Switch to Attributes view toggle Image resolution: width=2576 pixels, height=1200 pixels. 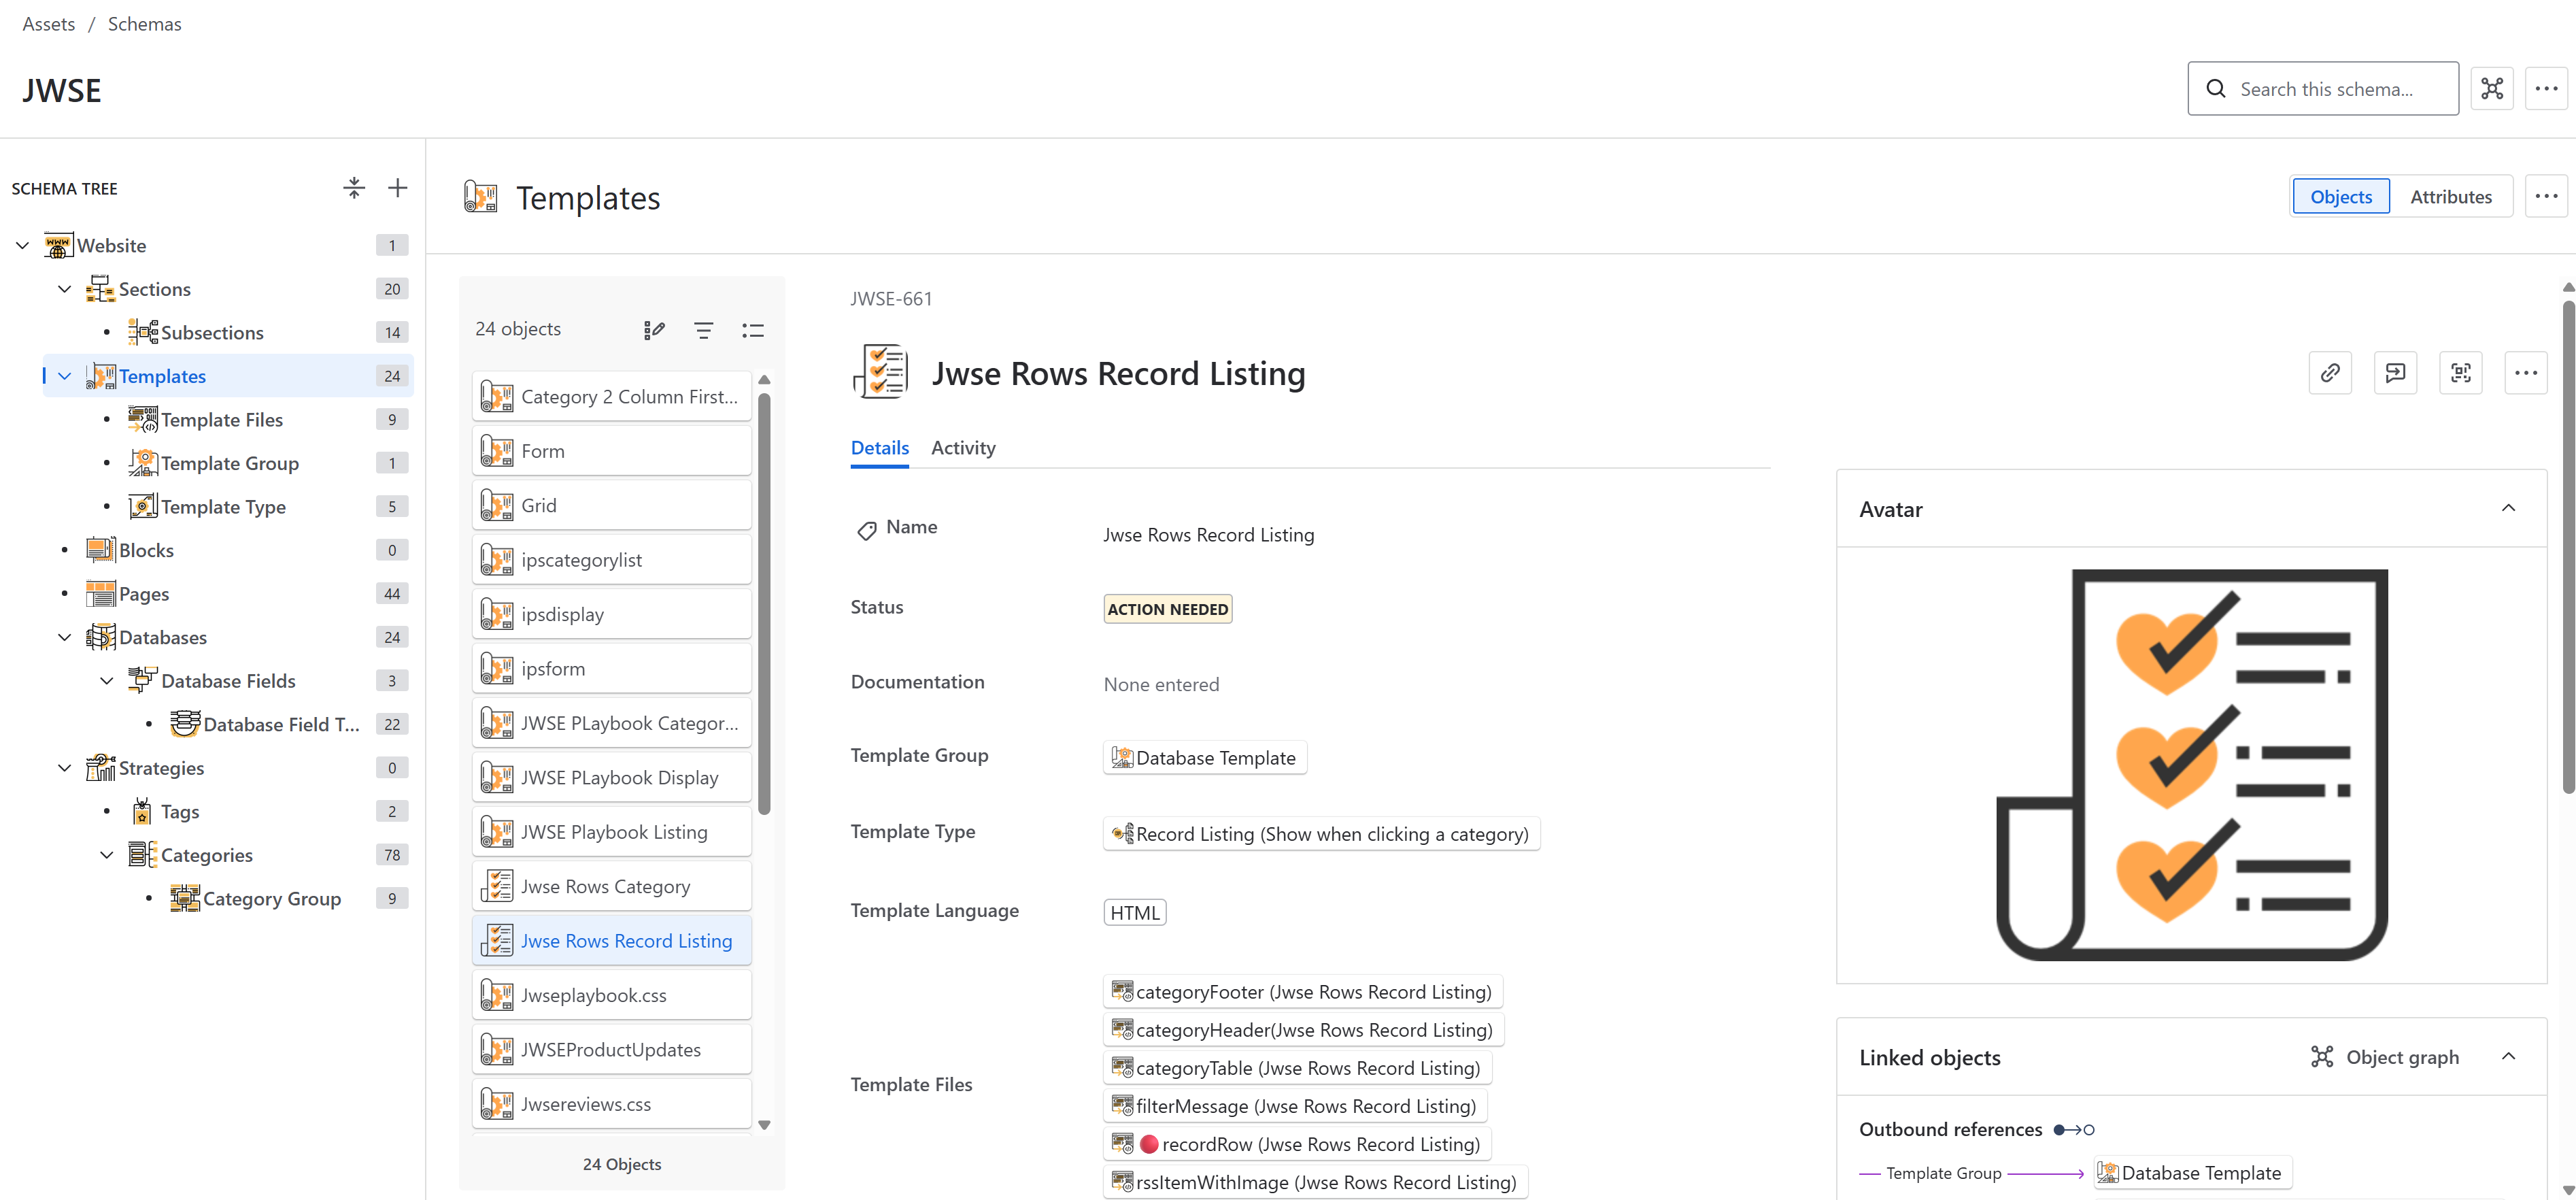2450,197
